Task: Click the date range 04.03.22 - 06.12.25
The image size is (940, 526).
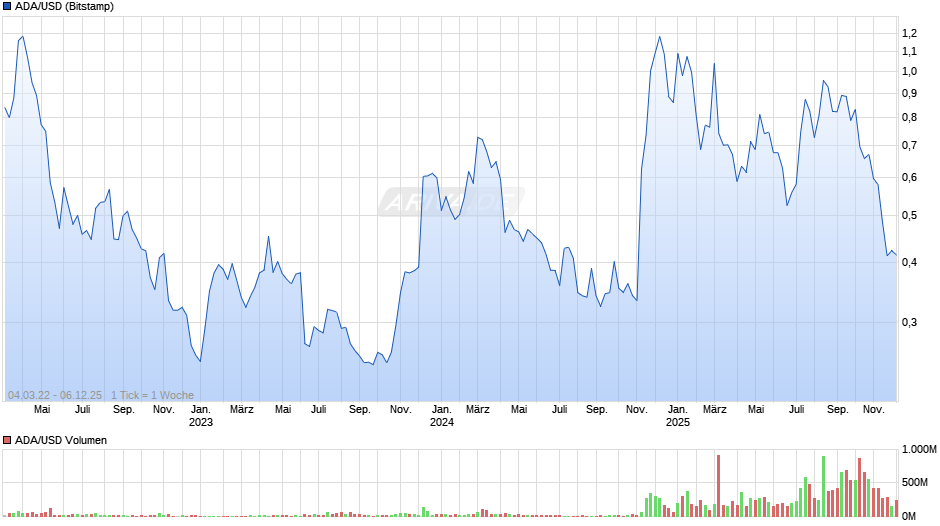Action: tap(55, 395)
